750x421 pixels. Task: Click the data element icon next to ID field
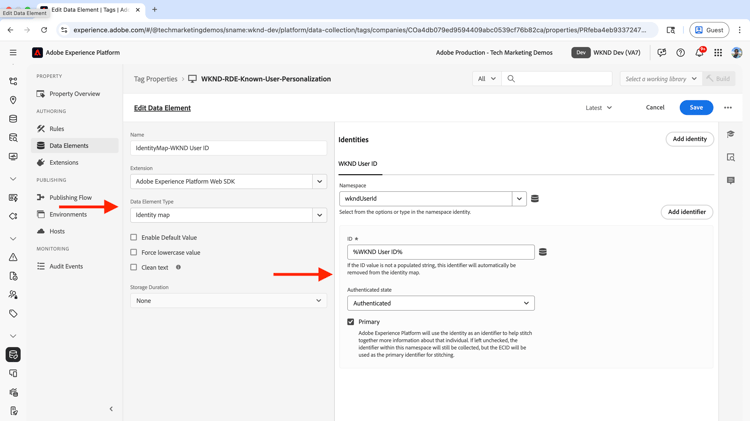[543, 252]
